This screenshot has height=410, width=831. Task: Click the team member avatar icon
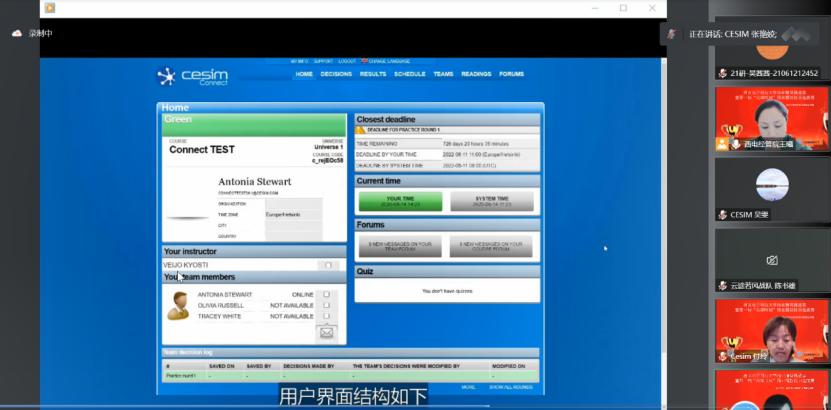tap(178, 306)
